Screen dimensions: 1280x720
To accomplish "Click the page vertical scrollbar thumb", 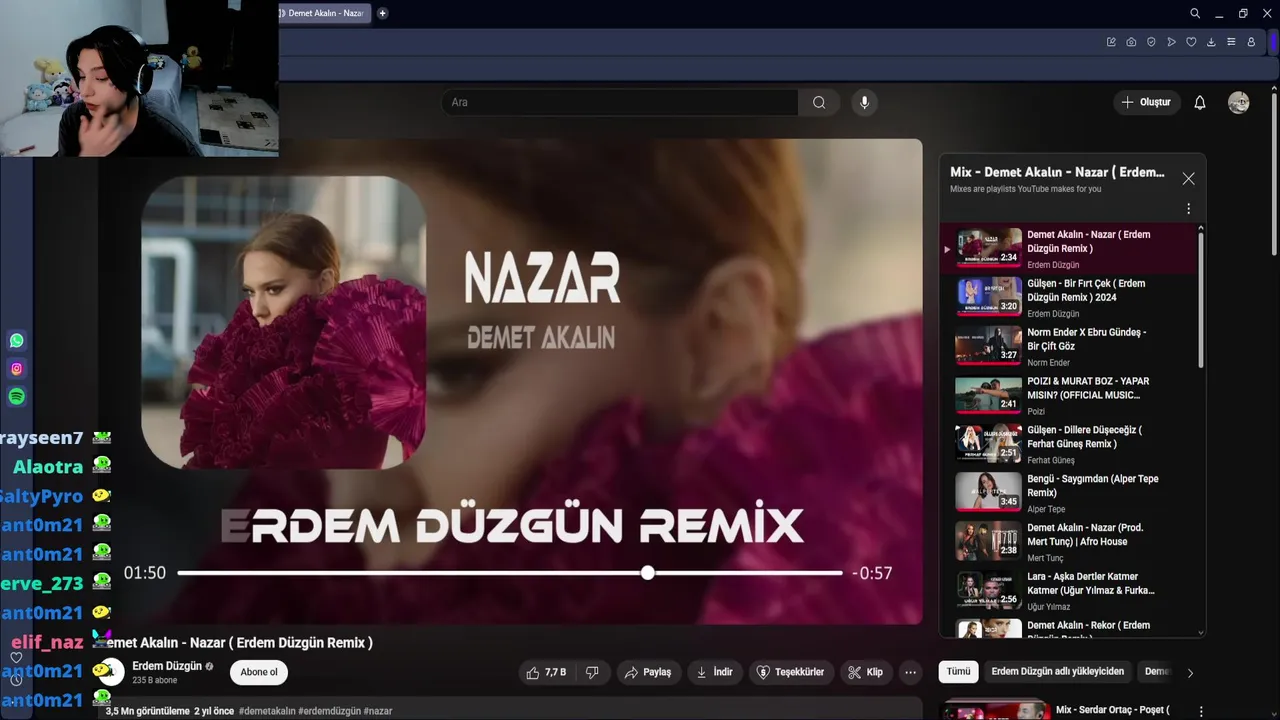I will pyautogui.click(x=1274, y=175).
